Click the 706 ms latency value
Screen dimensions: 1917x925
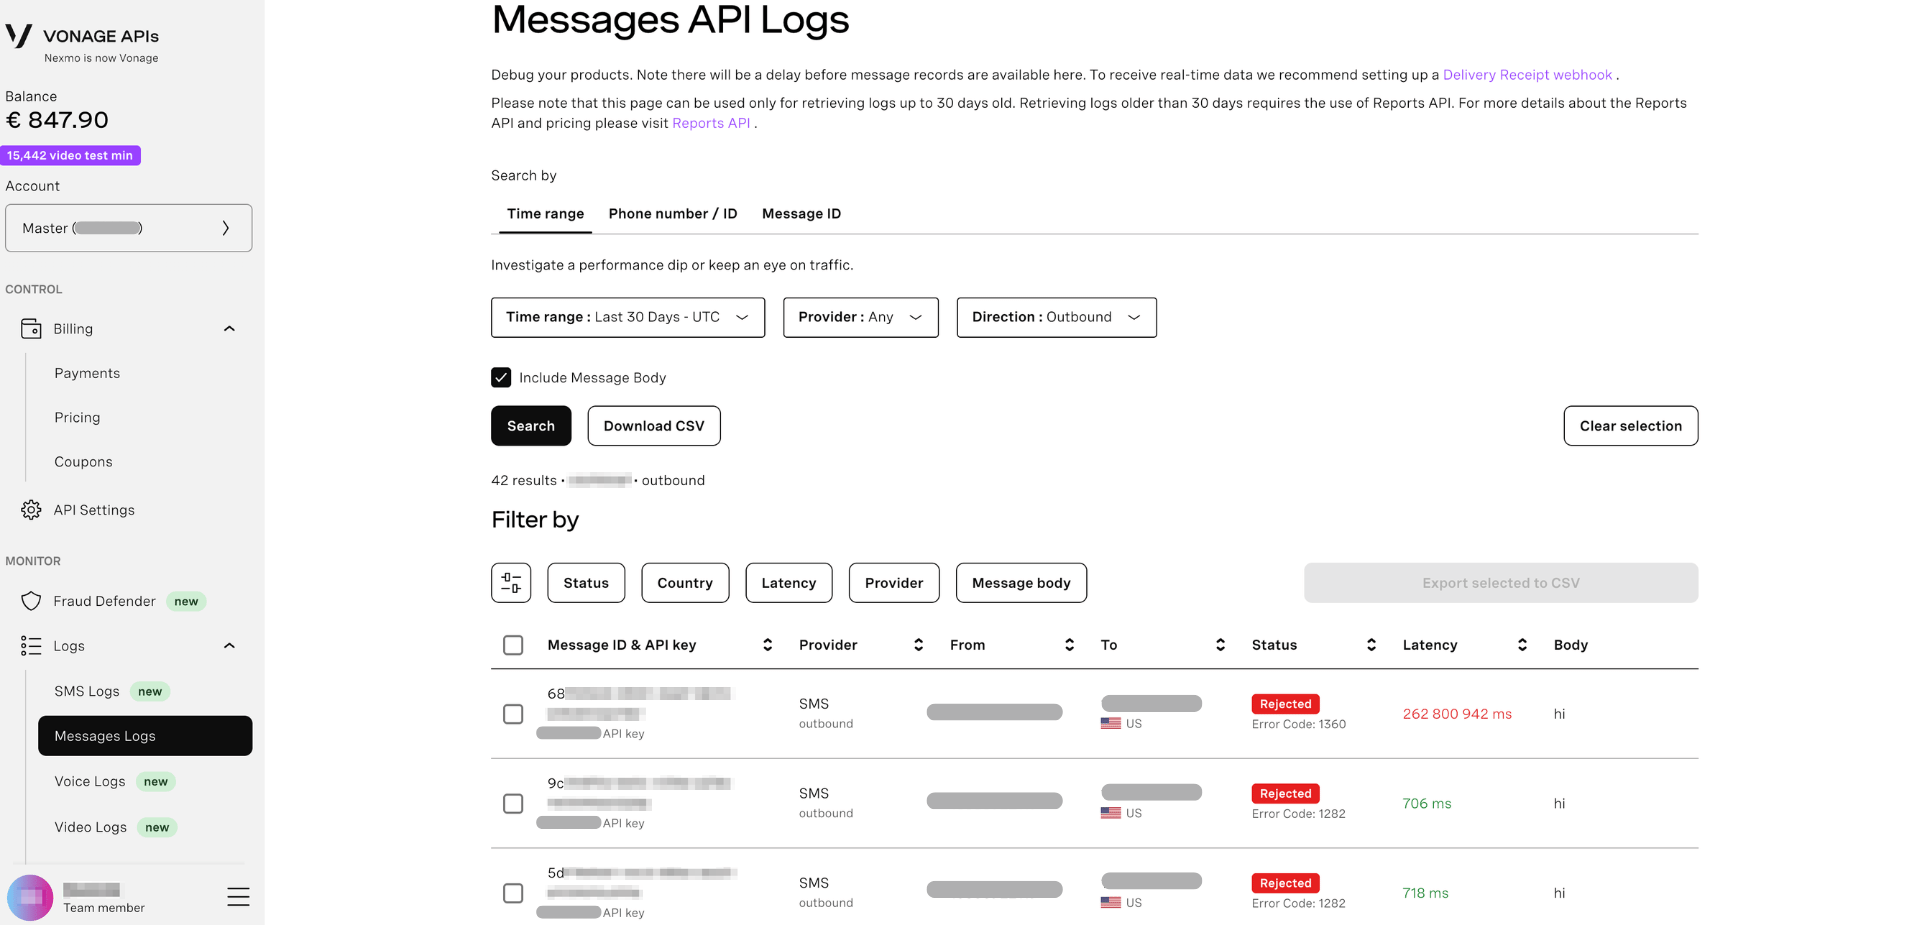(x=1427, y=804)
